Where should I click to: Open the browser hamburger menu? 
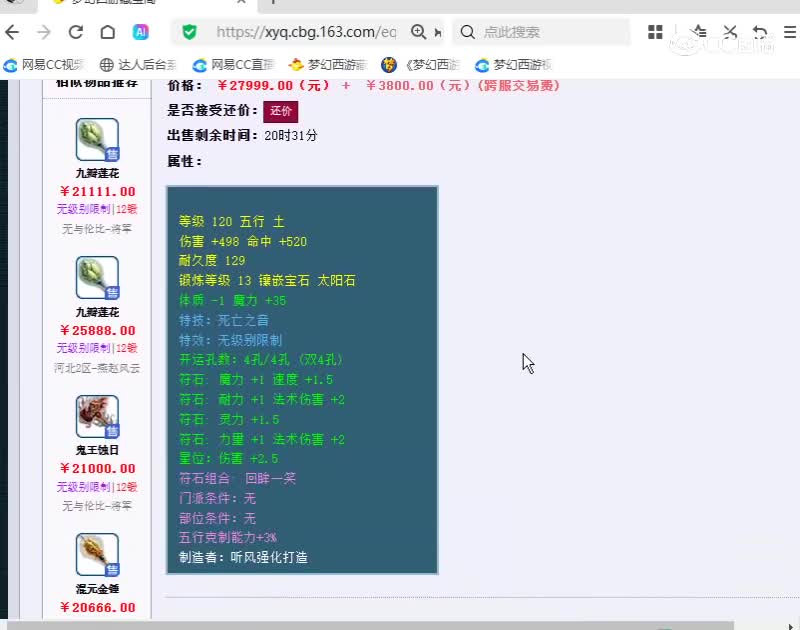(790, 32)
